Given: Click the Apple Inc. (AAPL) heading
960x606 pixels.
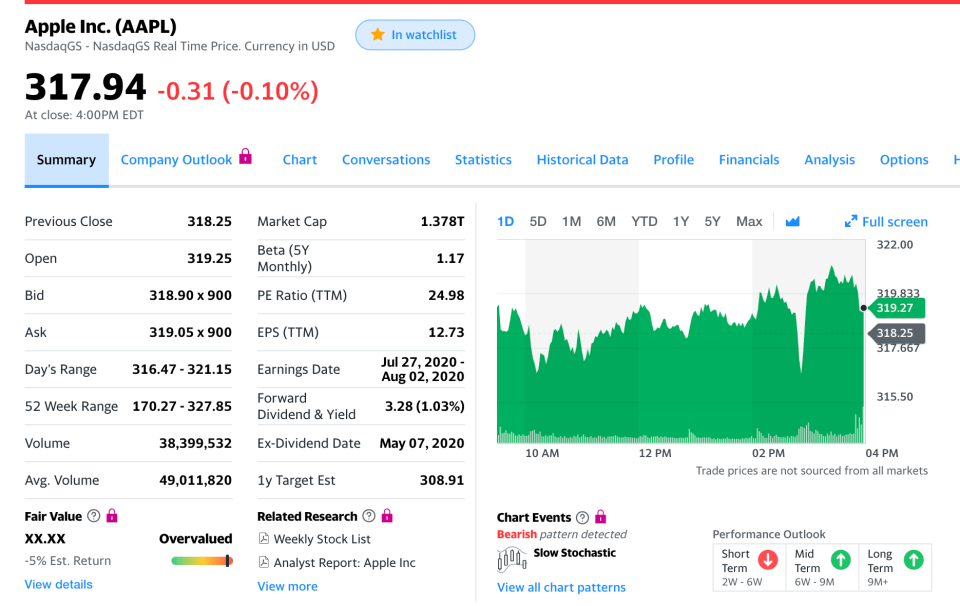Looking at the screenshot, I should [x=100, y=26].
